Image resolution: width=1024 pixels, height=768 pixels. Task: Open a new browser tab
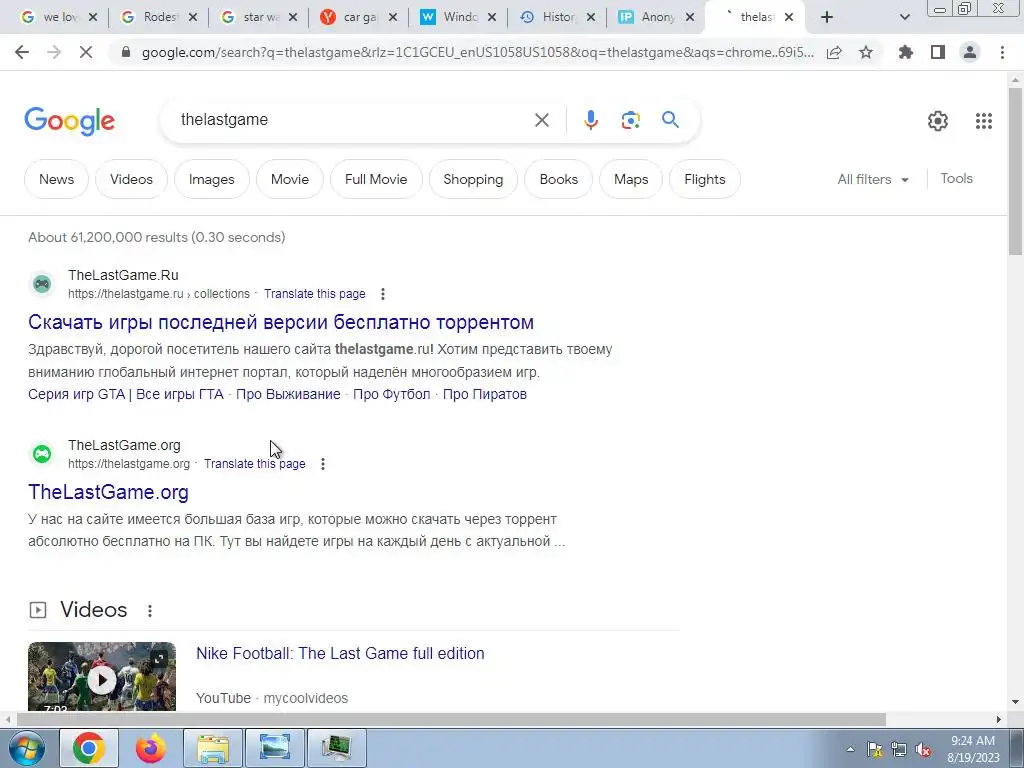click(827, 18)
